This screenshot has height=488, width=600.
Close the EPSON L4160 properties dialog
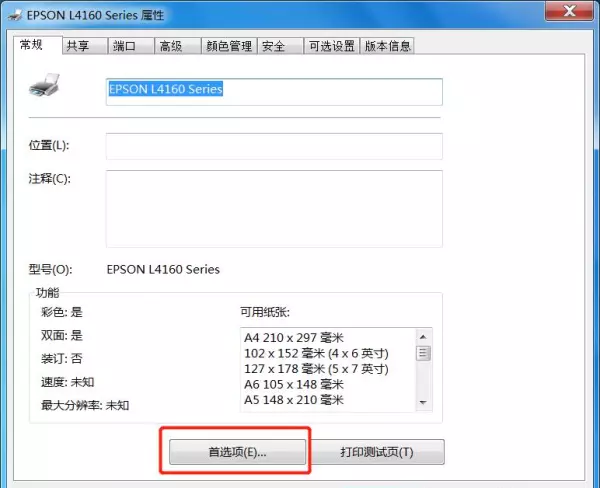(569, 11)
